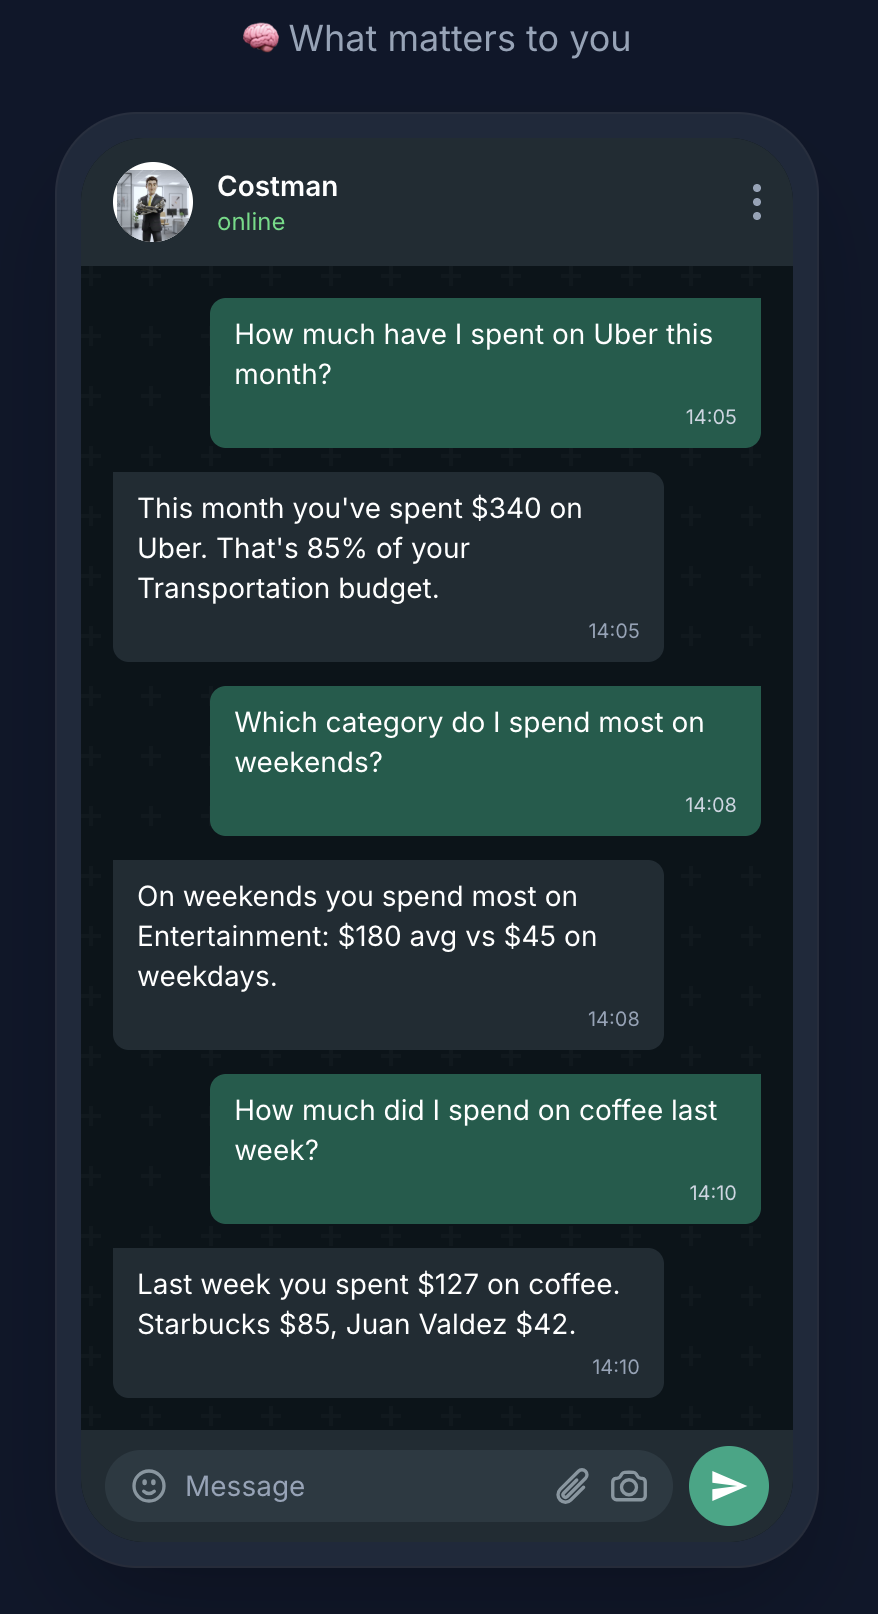Click the brain emoji in the header
878x1614 pixels.
click(x=261, y=37)
